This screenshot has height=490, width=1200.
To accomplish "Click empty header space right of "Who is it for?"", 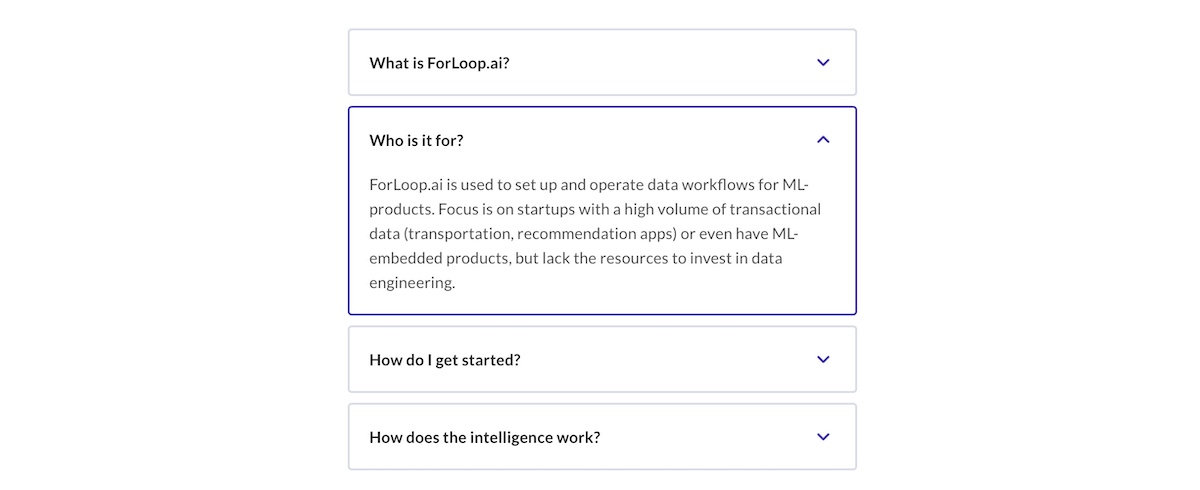I will coord(640,140).
